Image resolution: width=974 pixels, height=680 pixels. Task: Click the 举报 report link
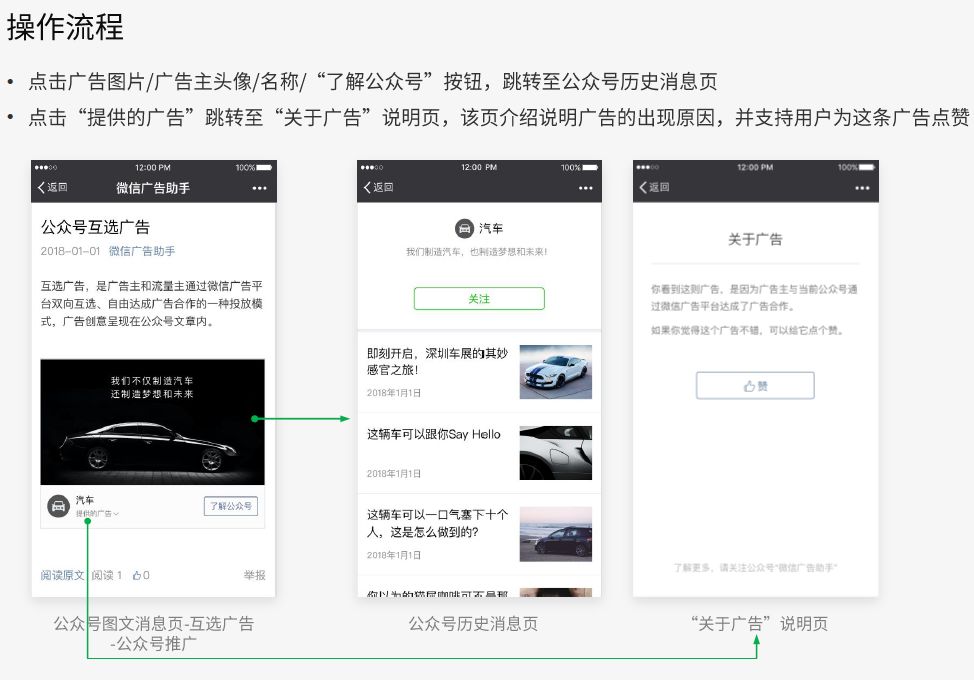coord(255,575)
